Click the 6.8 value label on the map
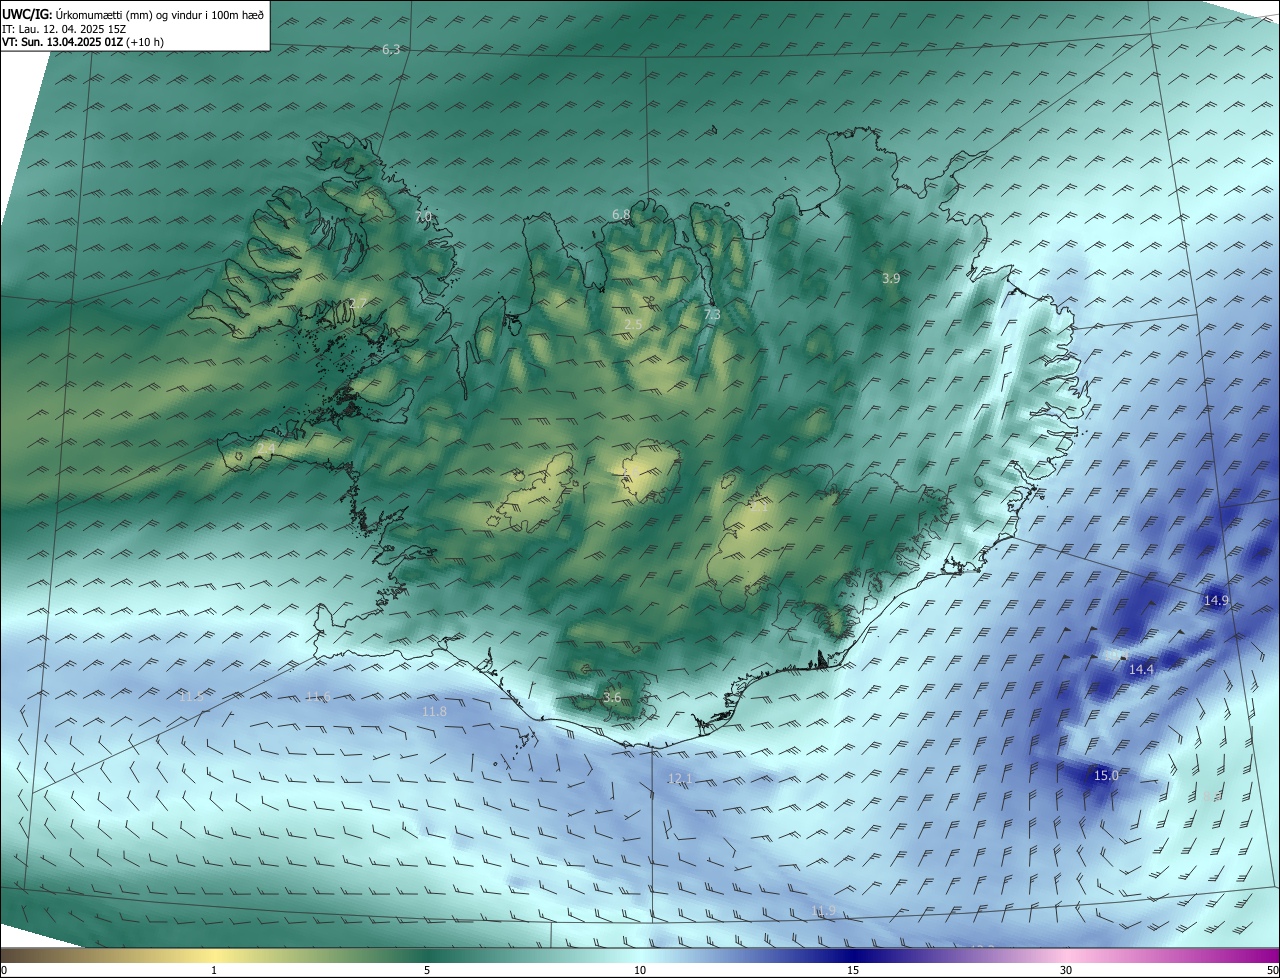Screen dimensions: 1280x978 (621, 214)
